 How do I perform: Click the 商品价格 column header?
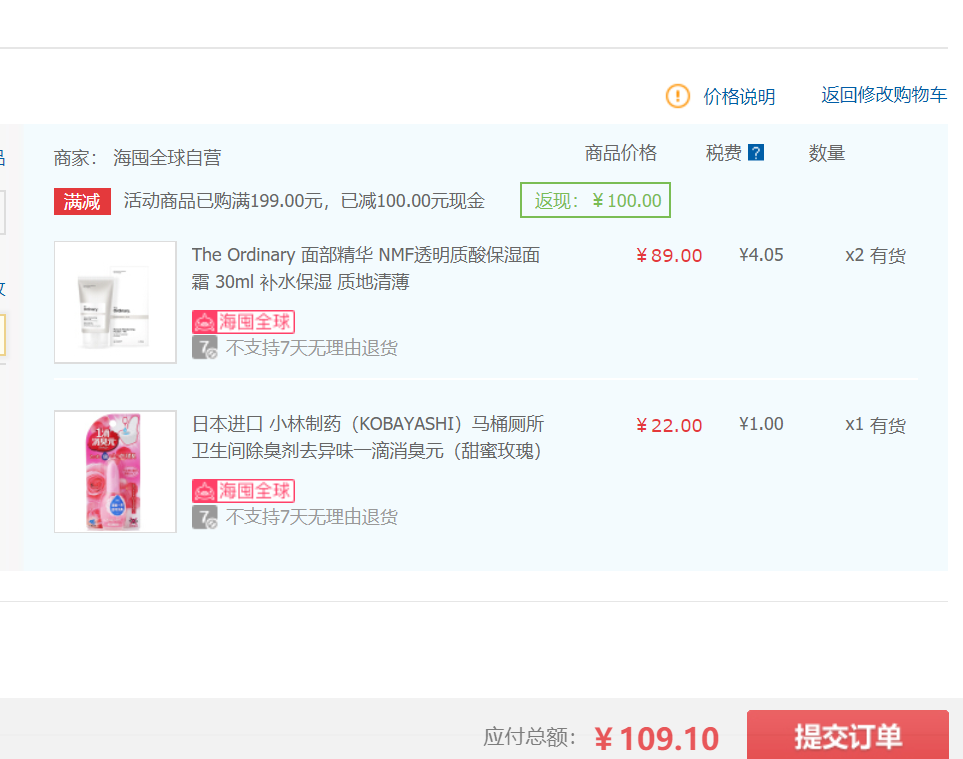click(x=621, y=153)
